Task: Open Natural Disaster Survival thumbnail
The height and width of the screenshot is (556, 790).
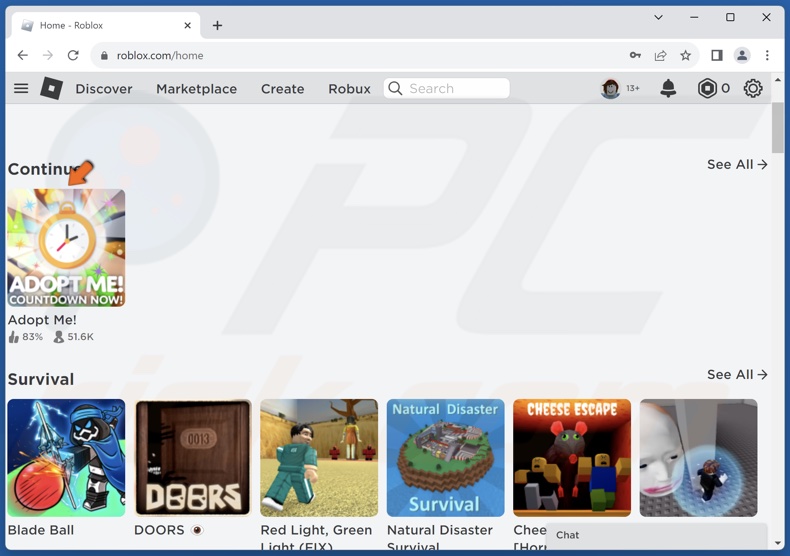Action: point(445,458)
